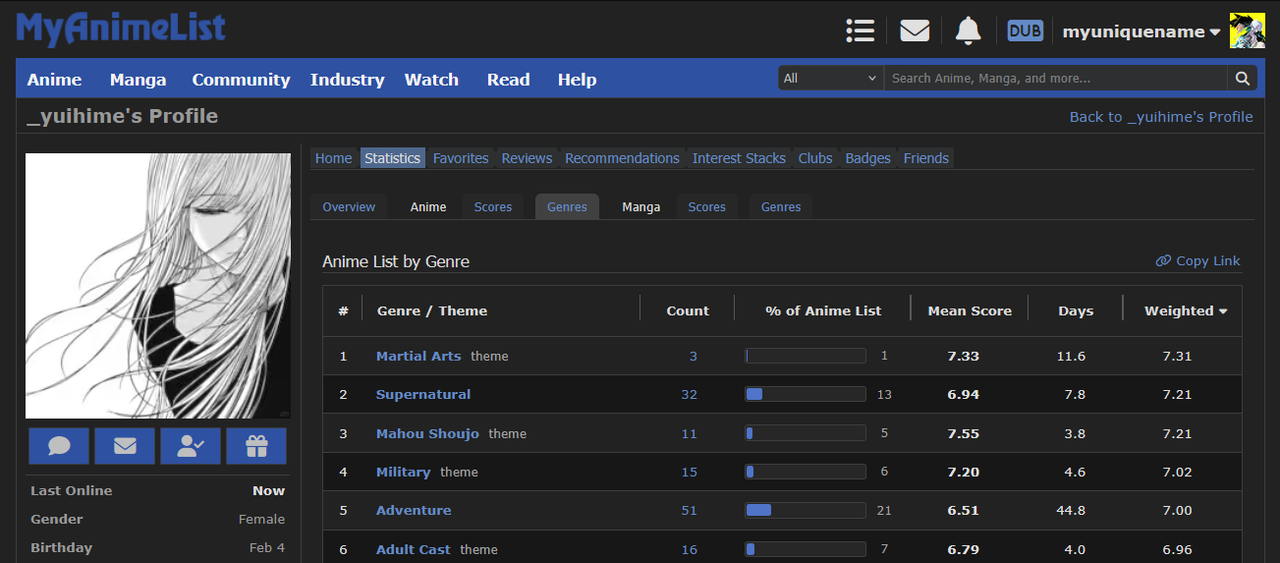The image size is (1280, 563).
Task: Click the count 15 for Military
Action: [x=689, y=472]
